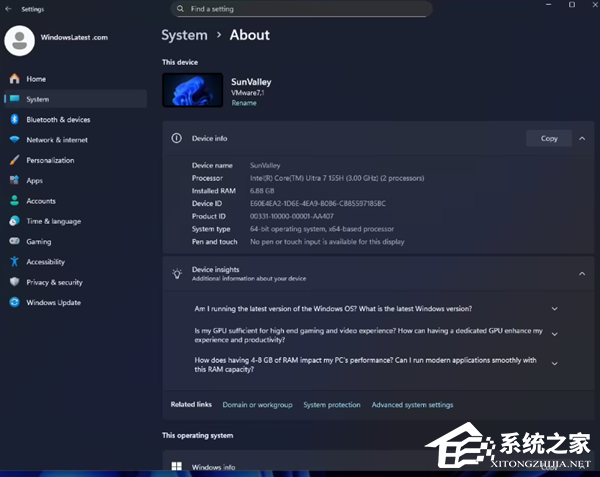The image size is (600, 477).
Task: Open System protection link
Action: pos(332,405)
